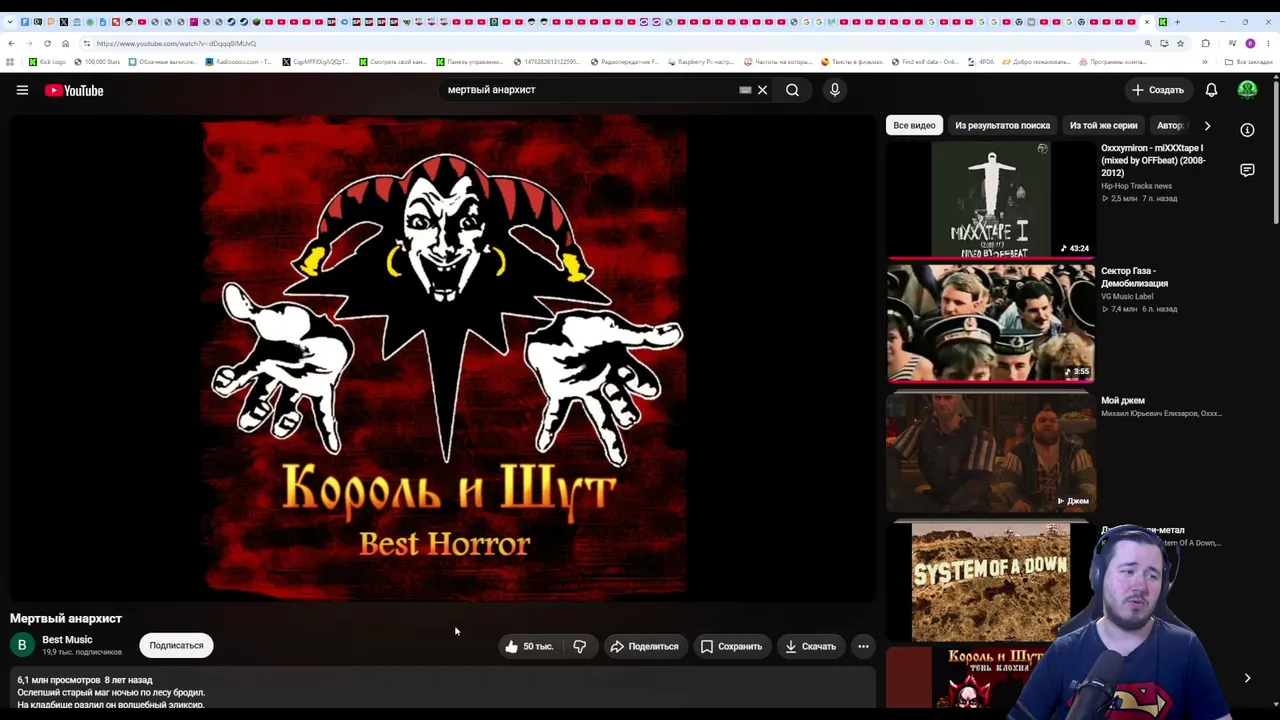The height and width of the screenshot is (720, 1280).
Task: Click the Создать button
Action: 1157,90
